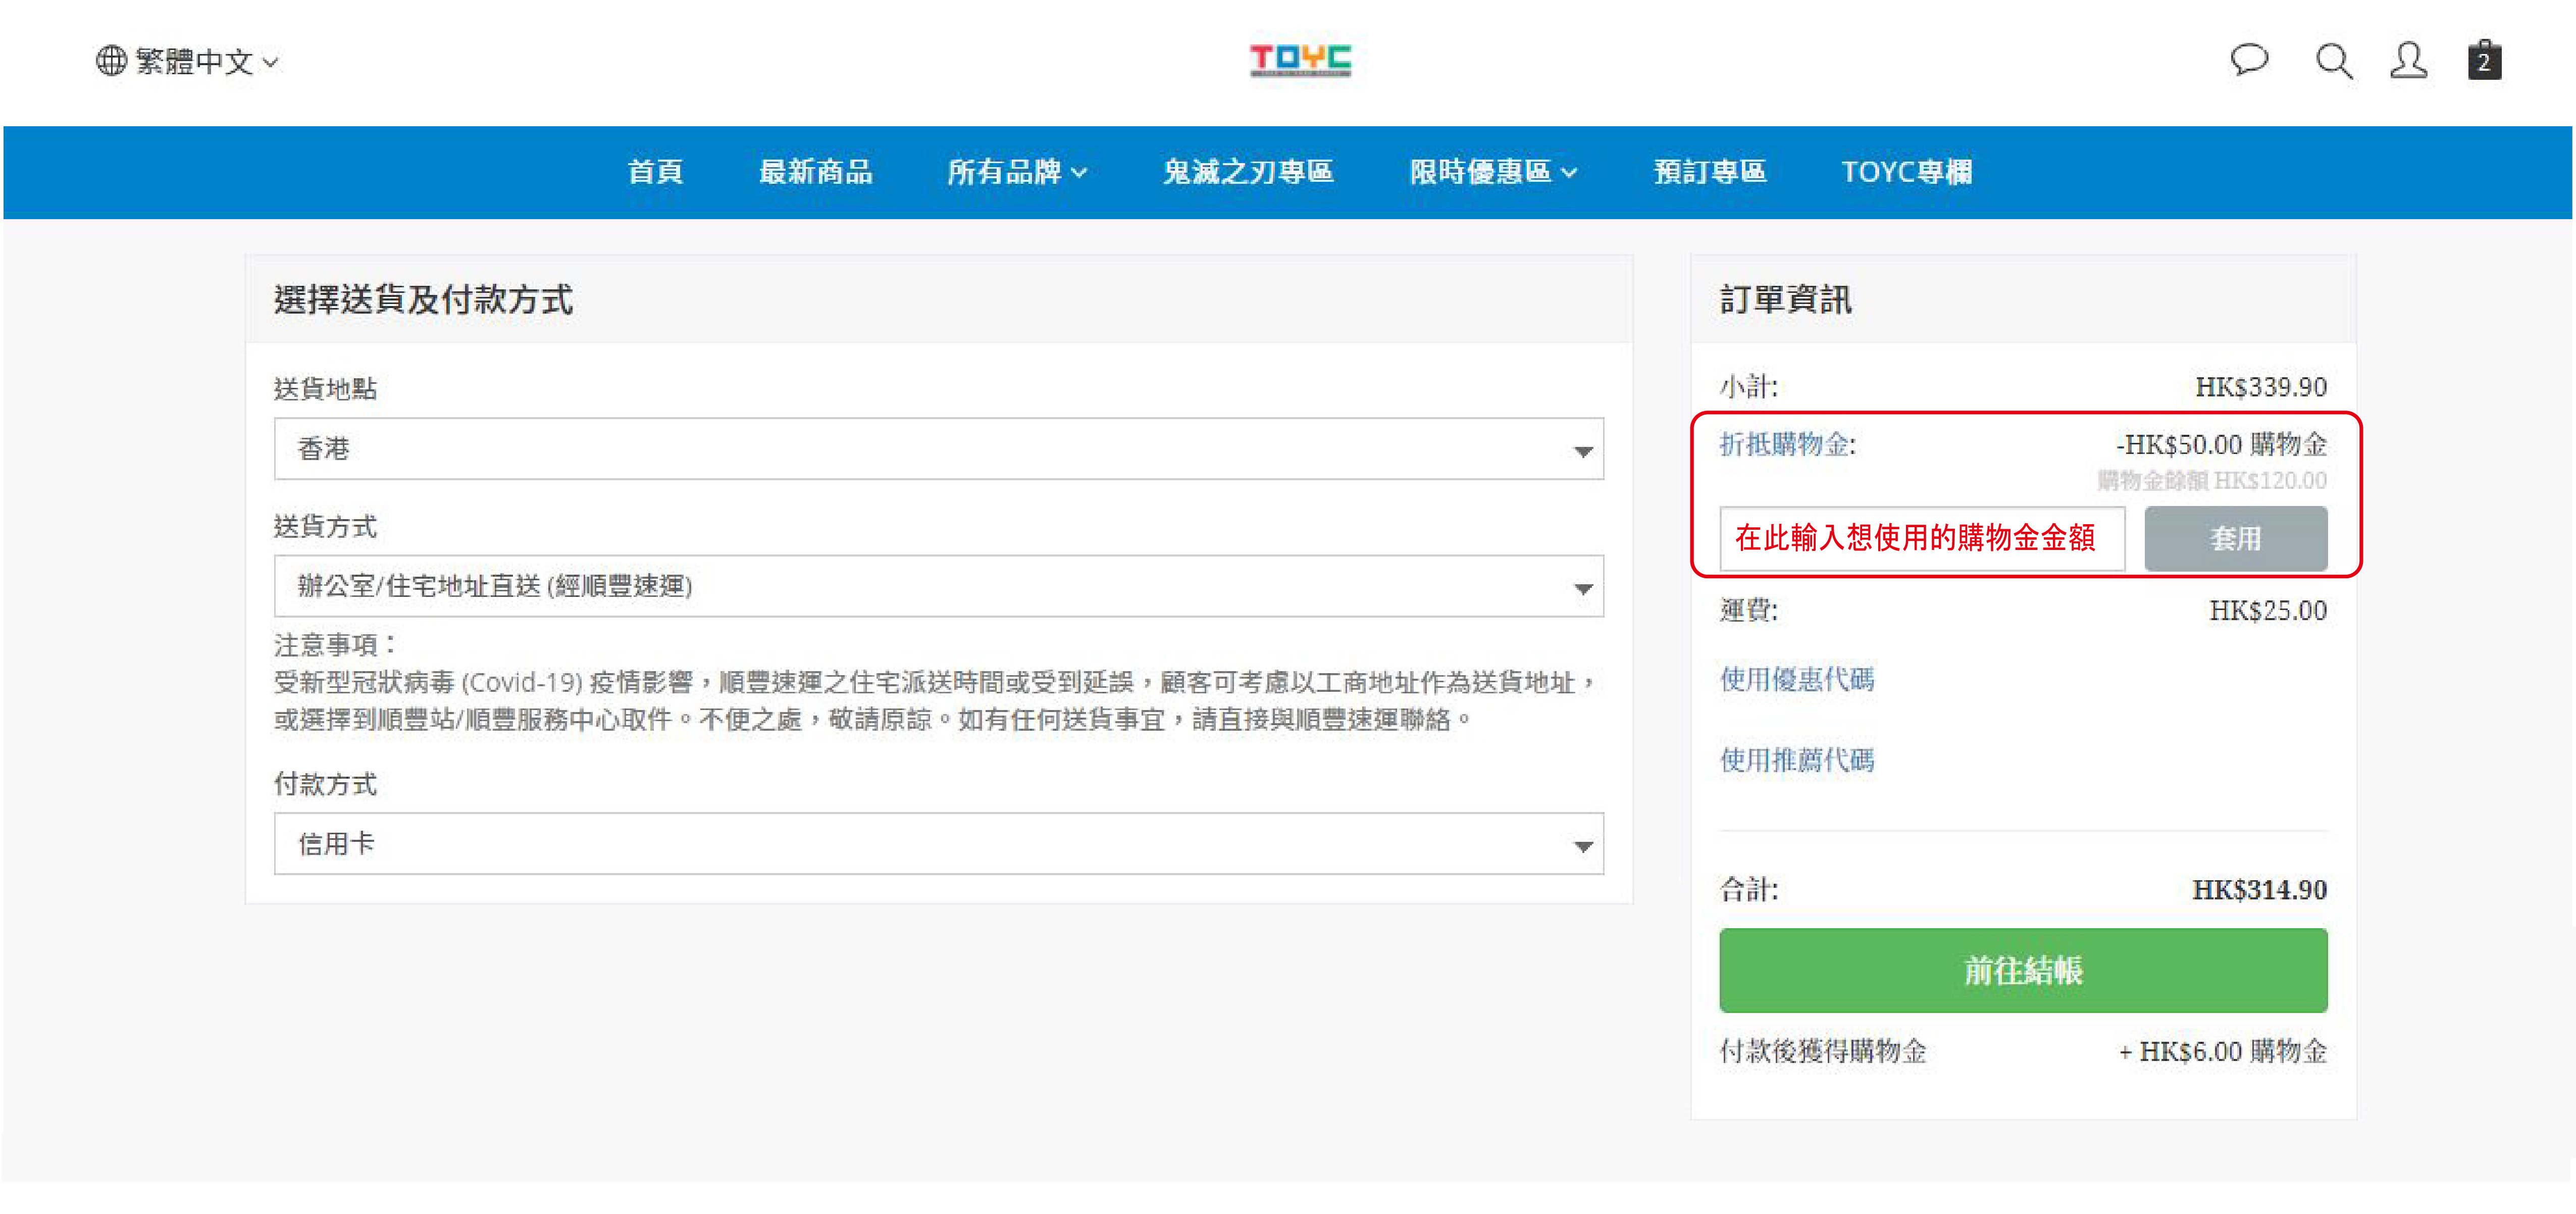This screenshot has width=2576, height=1214.
Task: Open the 送貨方式 delivery method dropdown
Action: [x=938, y=586]
